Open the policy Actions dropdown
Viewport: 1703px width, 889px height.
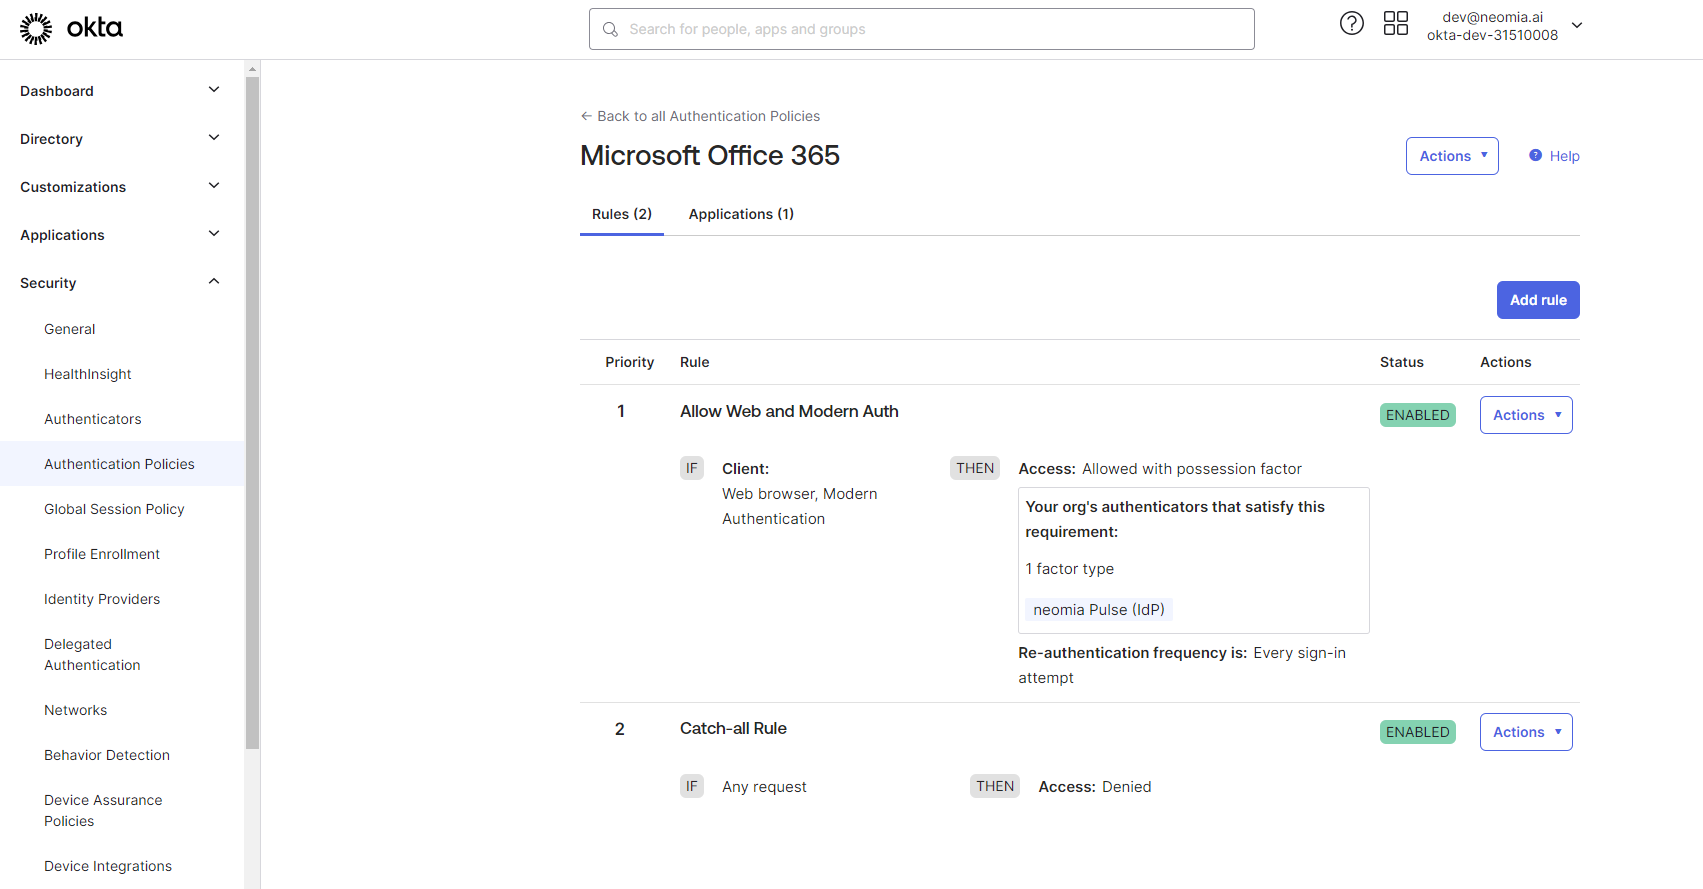(1452, 156)
